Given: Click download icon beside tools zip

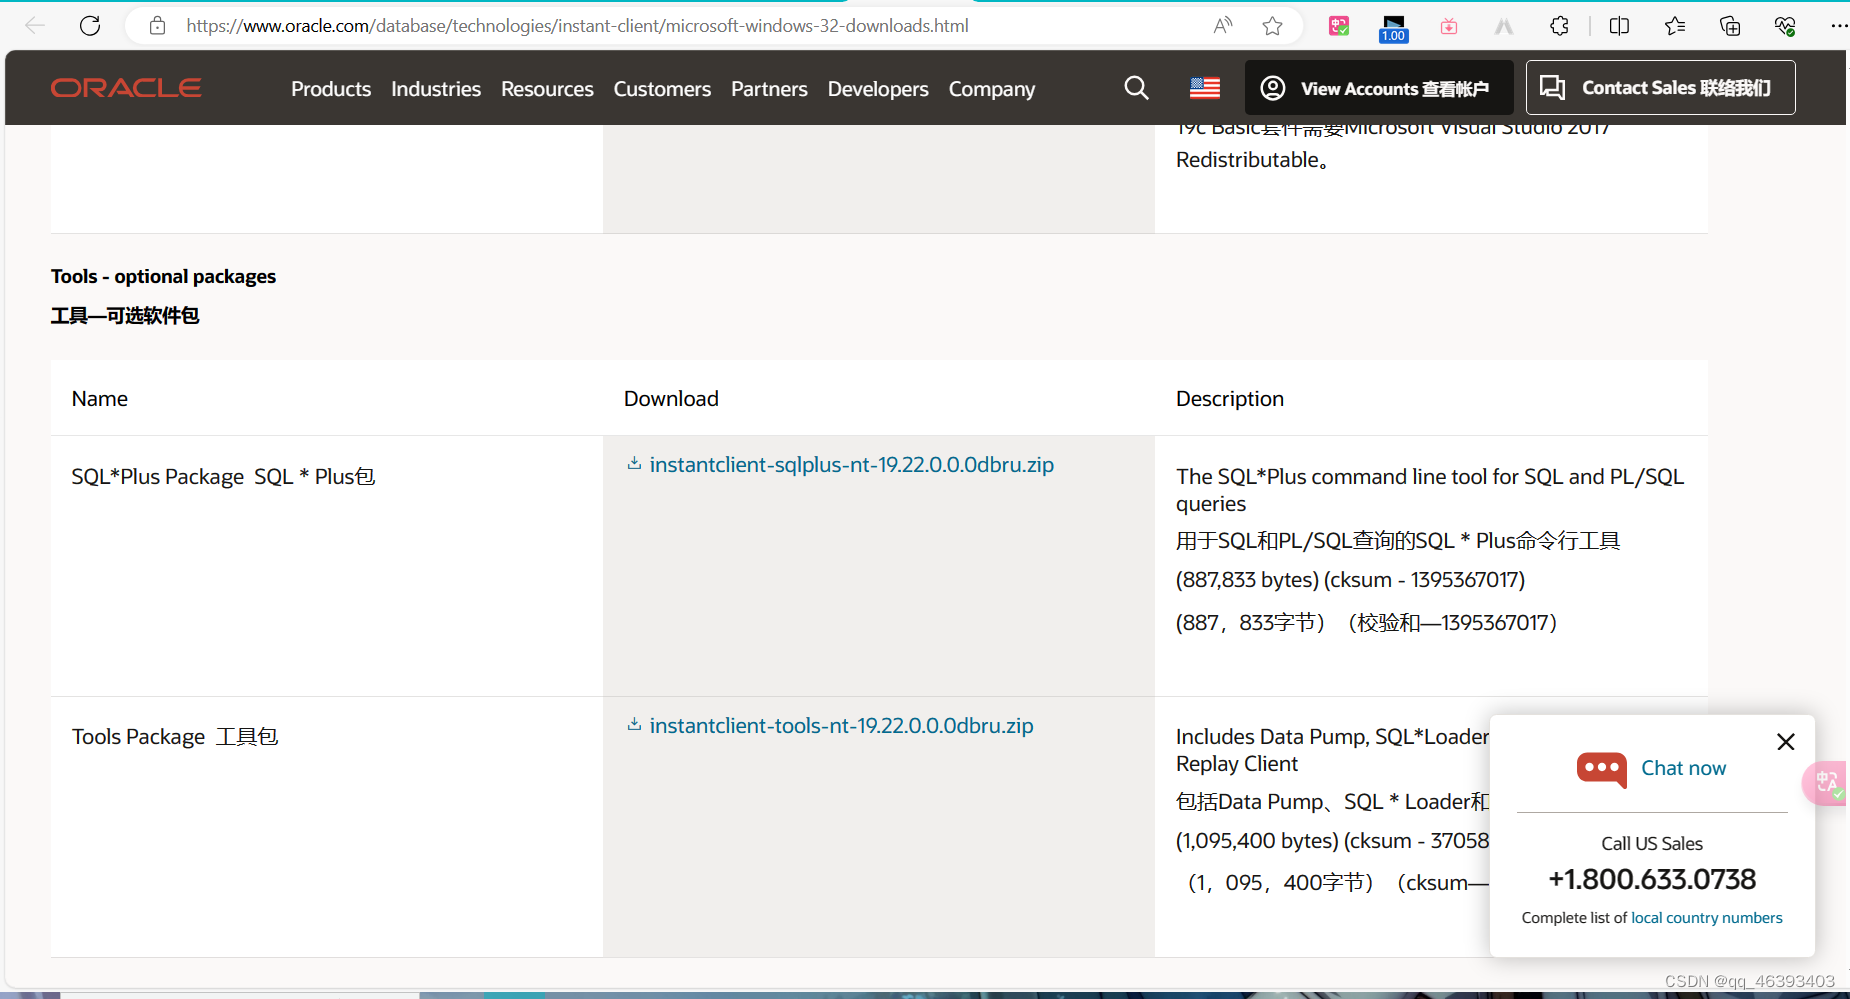Looking at the screenshot, I should (x=634, y=725).
